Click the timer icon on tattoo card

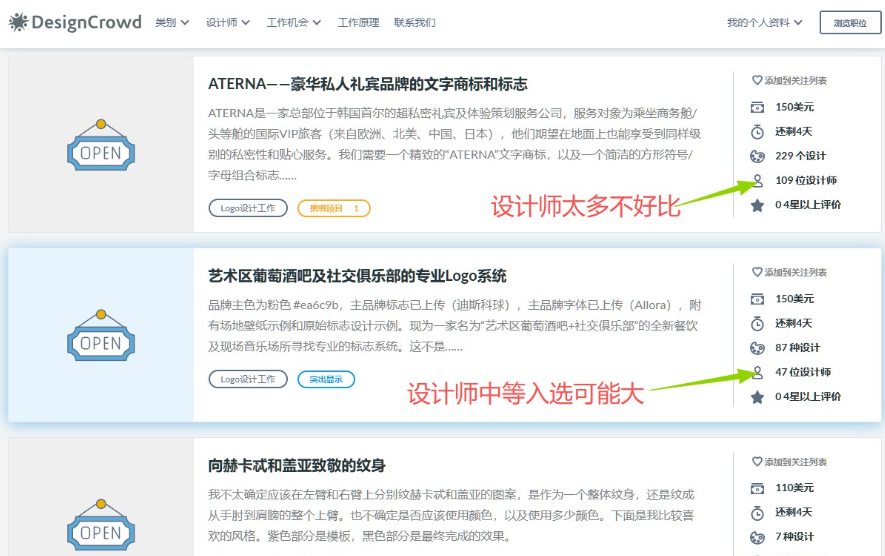click(757, 513)
